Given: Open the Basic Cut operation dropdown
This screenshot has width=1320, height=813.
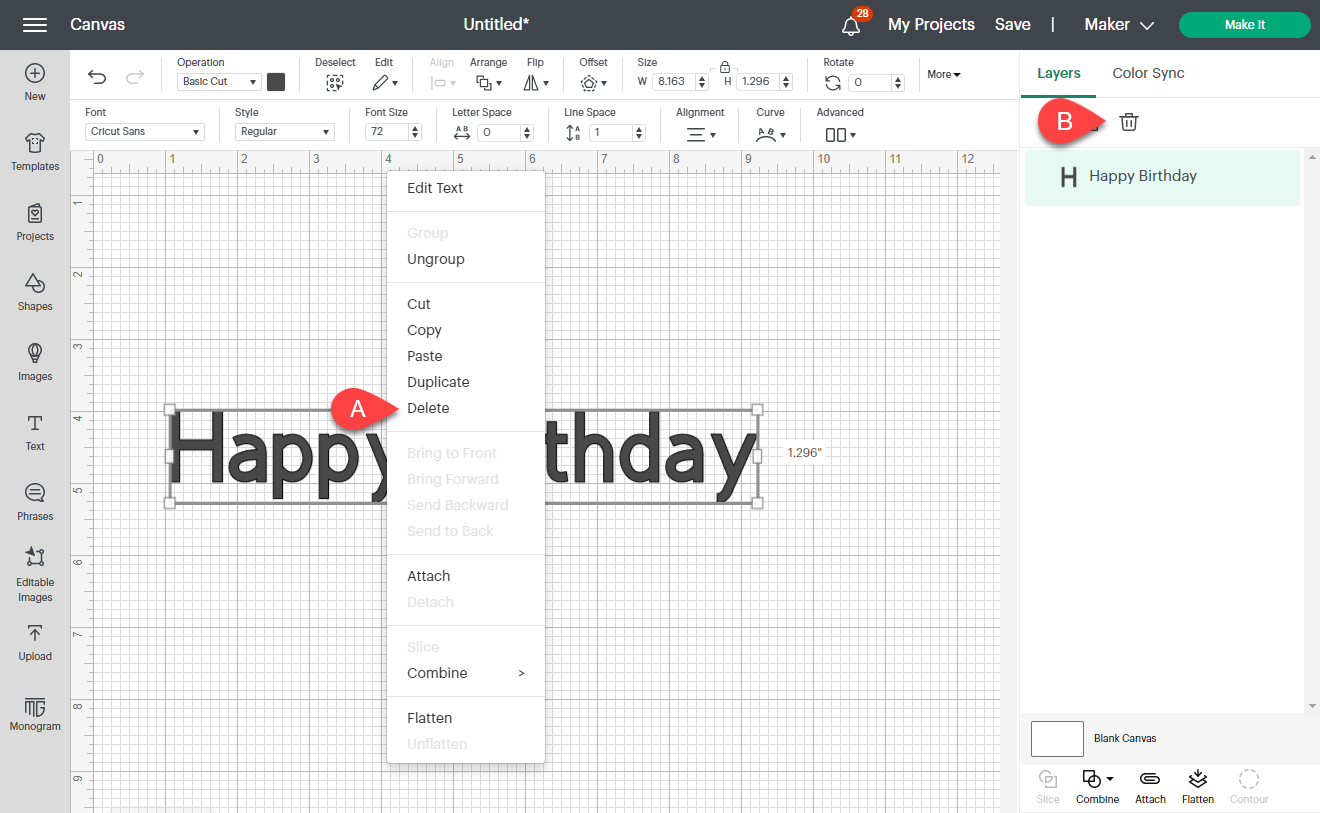Looking at the screenshot, I should [218, 81].
